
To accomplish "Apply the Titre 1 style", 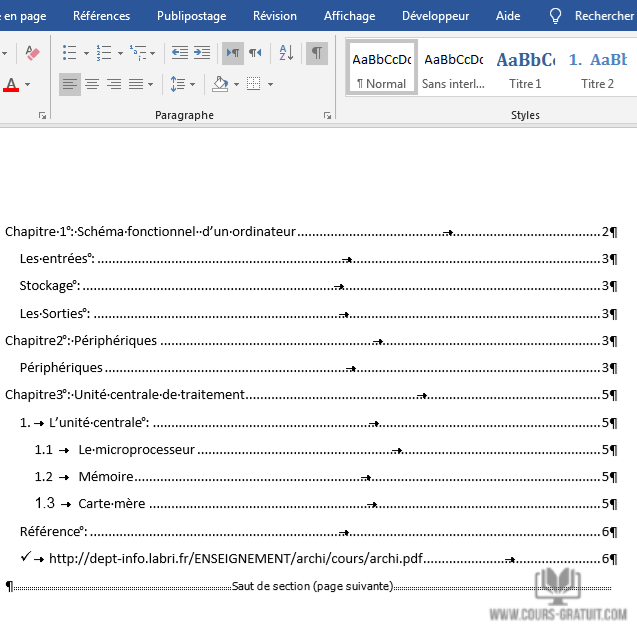I will pos(525,69).
